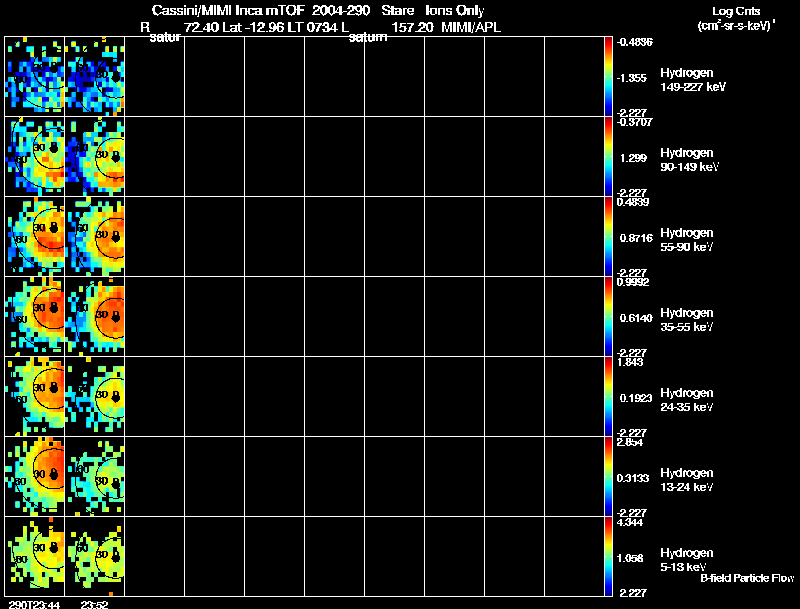Pick the color bar for Hydrogen 5-13 keV
The image size is (800, 609).
608,556
